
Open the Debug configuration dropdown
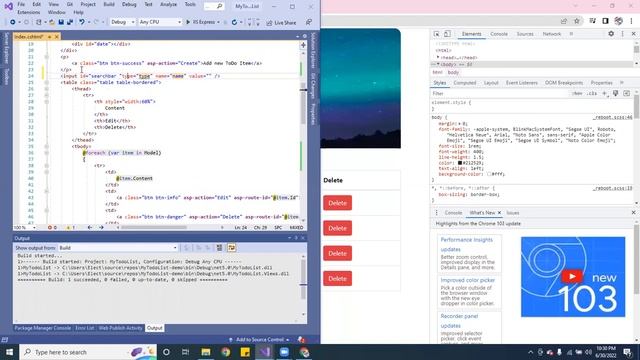coord(122,22)
